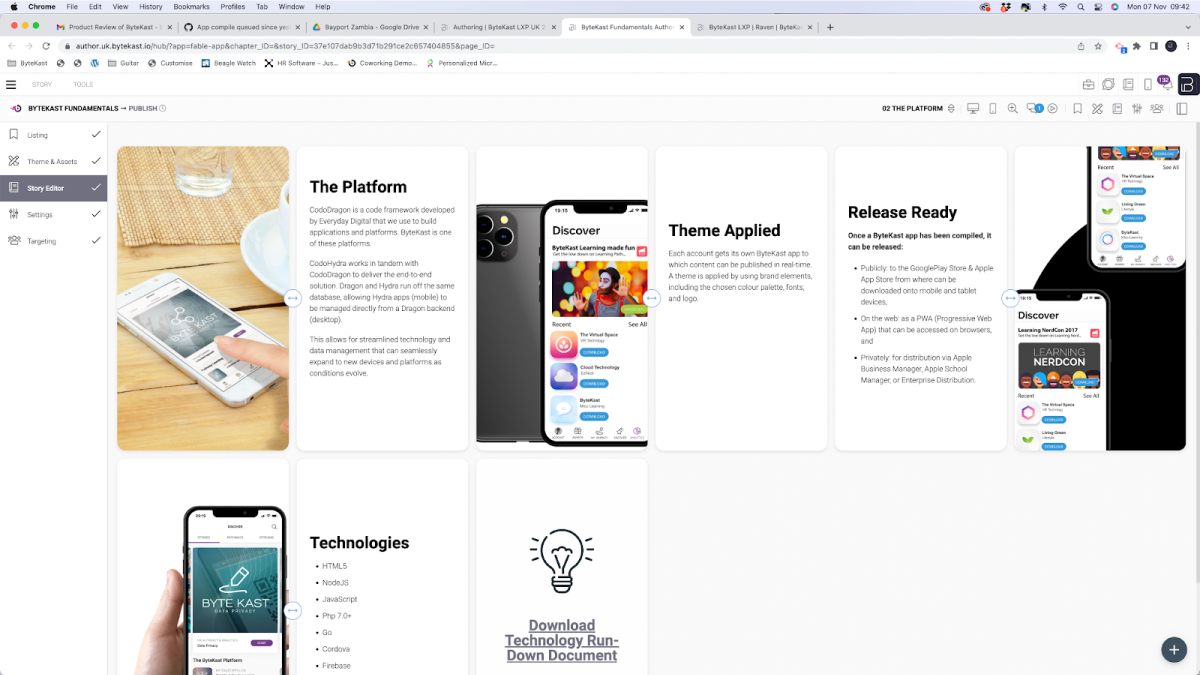Select Story Editor in the sidebar
1200x675 pixels.
[x=53, y=188]
